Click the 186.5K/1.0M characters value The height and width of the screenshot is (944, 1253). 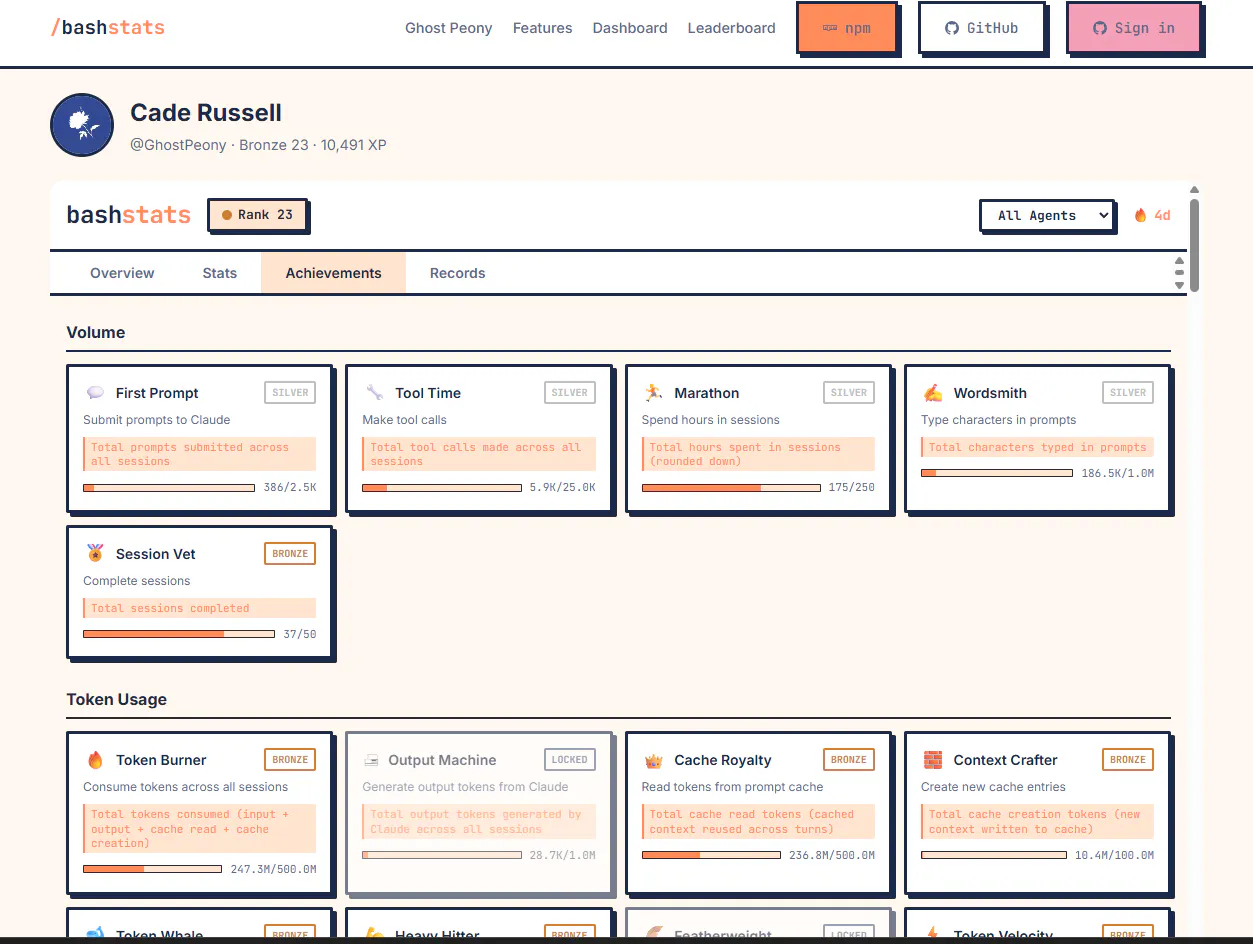(1117, 473)
